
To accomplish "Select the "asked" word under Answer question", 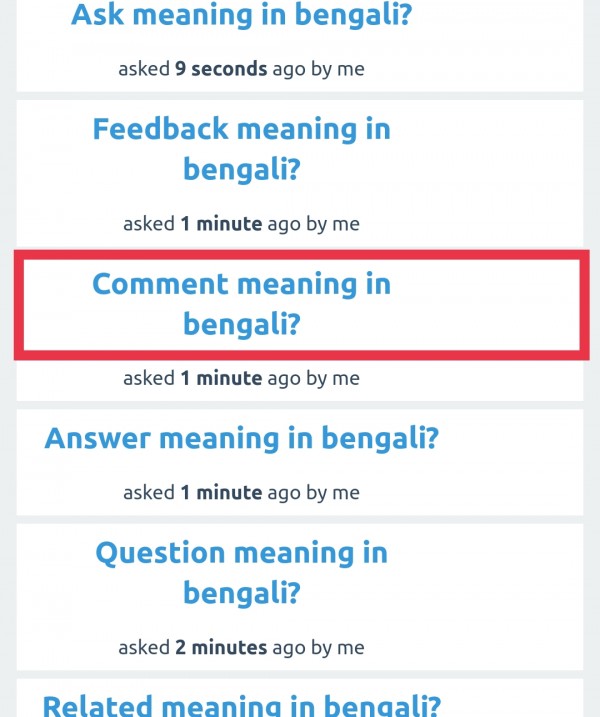I will [149, 492].
